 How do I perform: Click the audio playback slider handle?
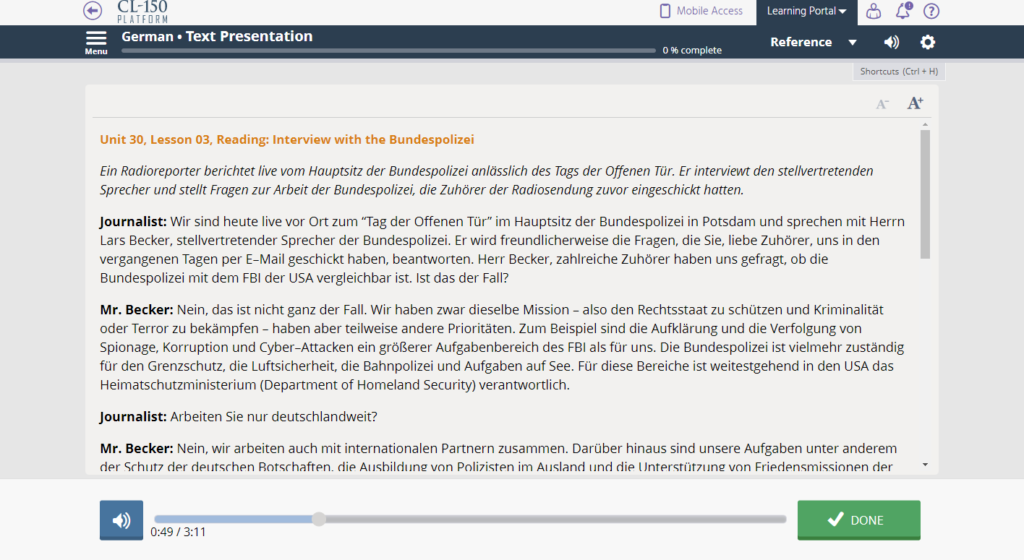click(x=319, y=519)
